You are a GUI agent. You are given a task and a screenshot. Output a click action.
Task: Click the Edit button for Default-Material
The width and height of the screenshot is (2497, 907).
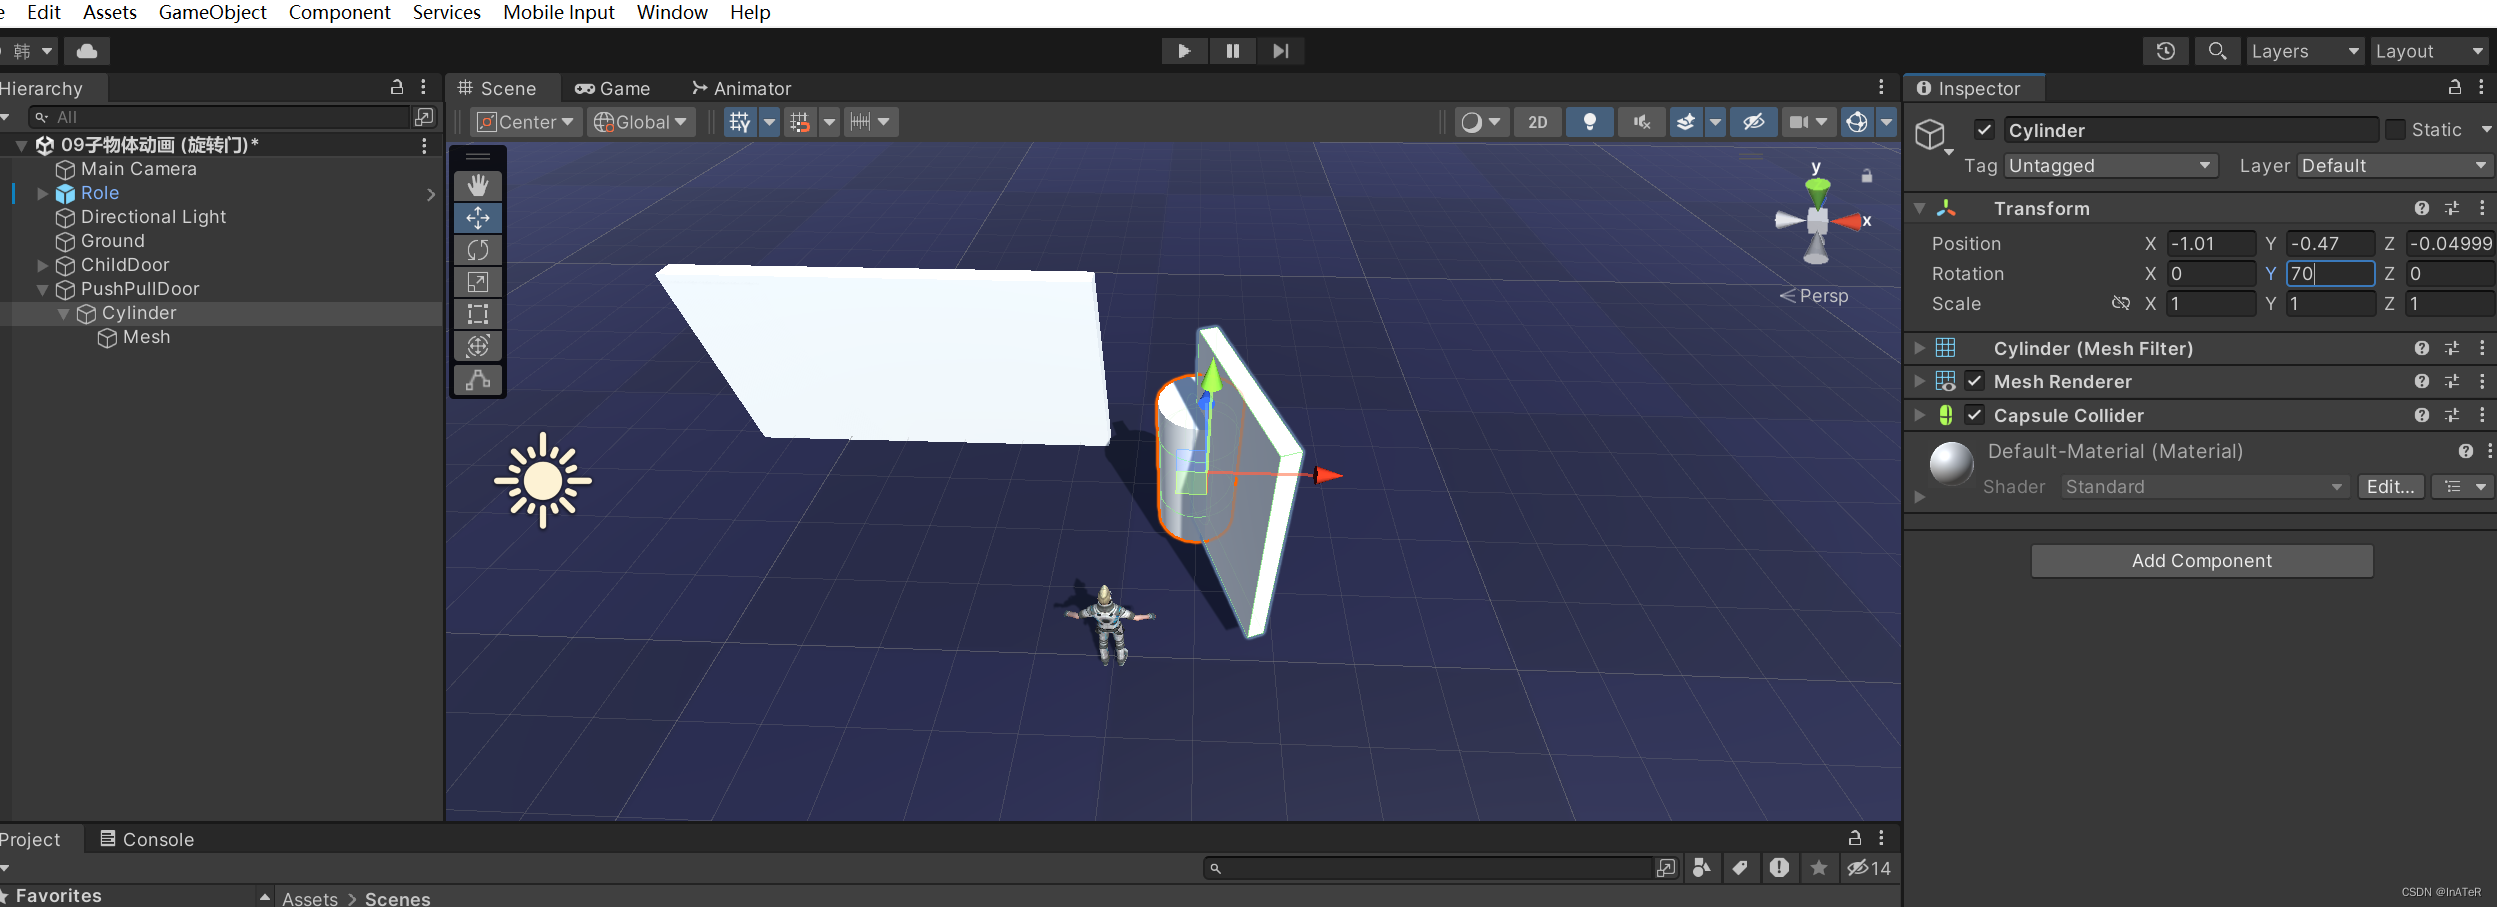pos(2389,487)
